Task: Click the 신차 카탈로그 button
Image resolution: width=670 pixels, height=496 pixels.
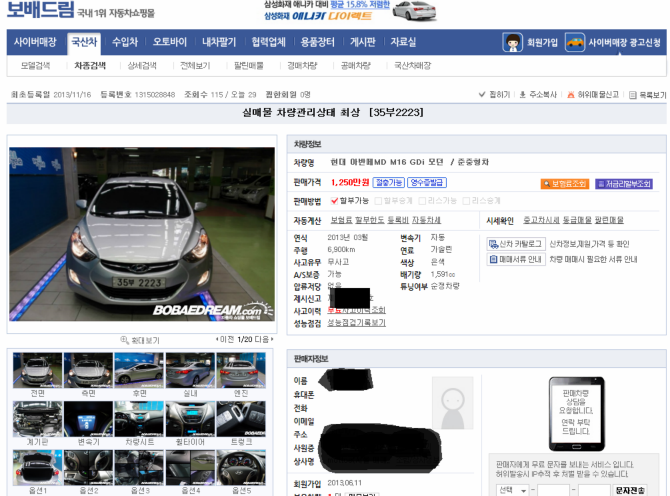Action: point(516,244)
